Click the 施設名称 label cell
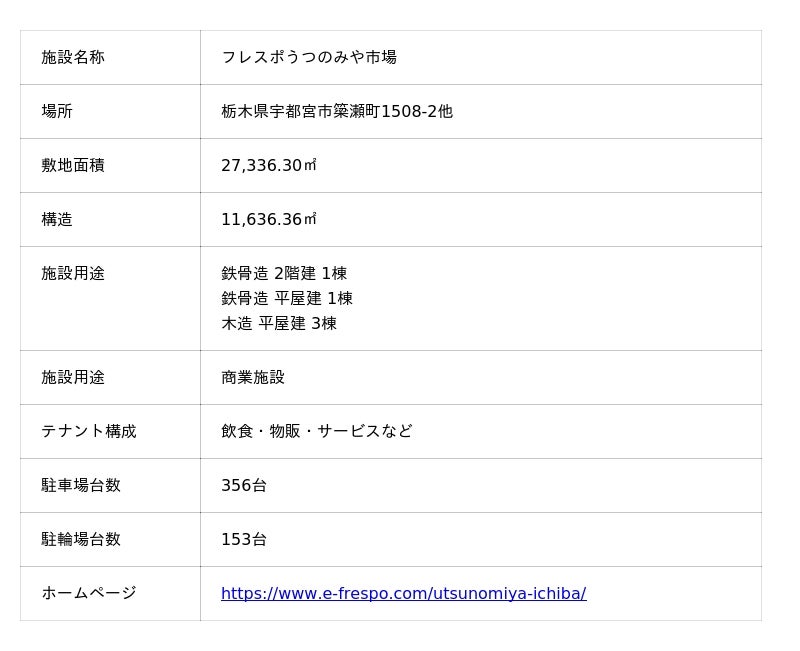The width and height of the screenshot is (800, 651). [x=73, y=57]
